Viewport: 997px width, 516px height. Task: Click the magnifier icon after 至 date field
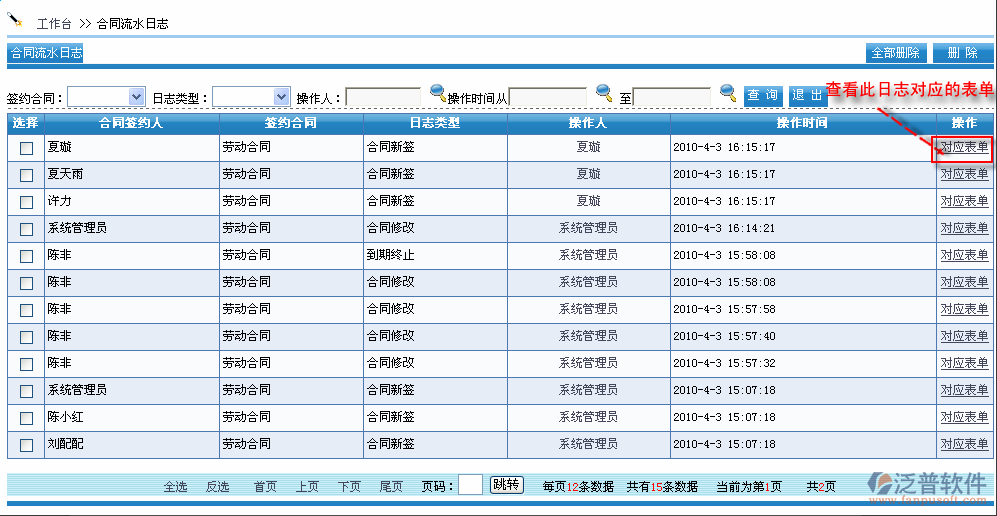click(727, 94)
